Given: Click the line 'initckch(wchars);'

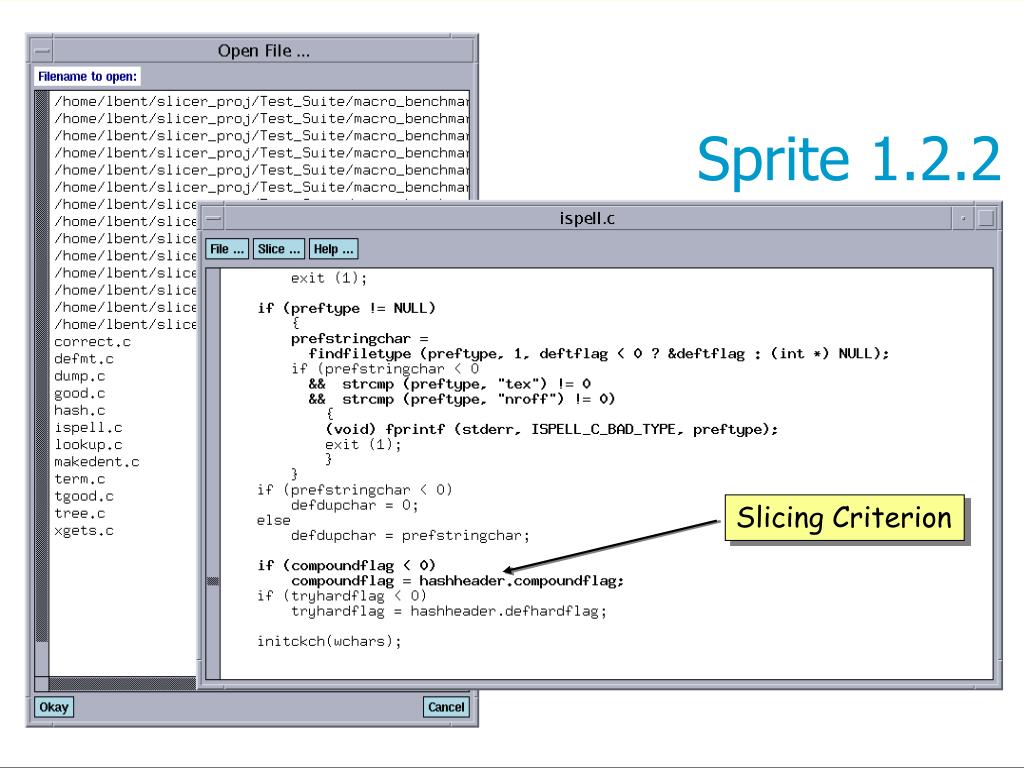Looking at the screenshot, I should pyautogui.click(x=329, y=641).
